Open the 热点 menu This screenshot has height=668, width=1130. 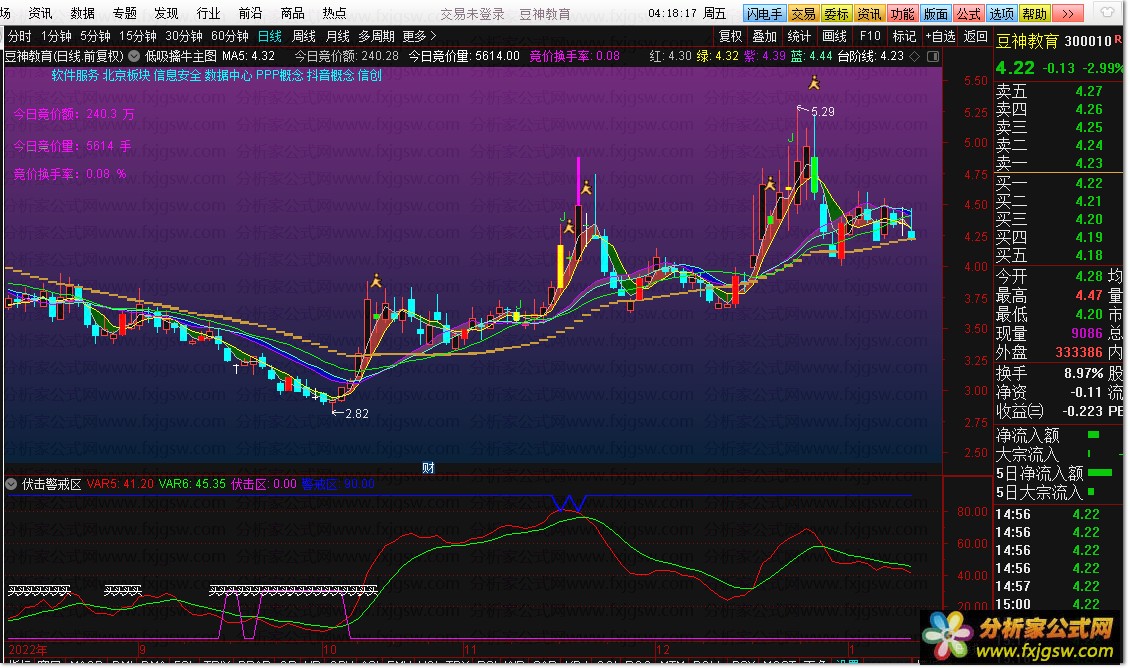tap(334, 13)
